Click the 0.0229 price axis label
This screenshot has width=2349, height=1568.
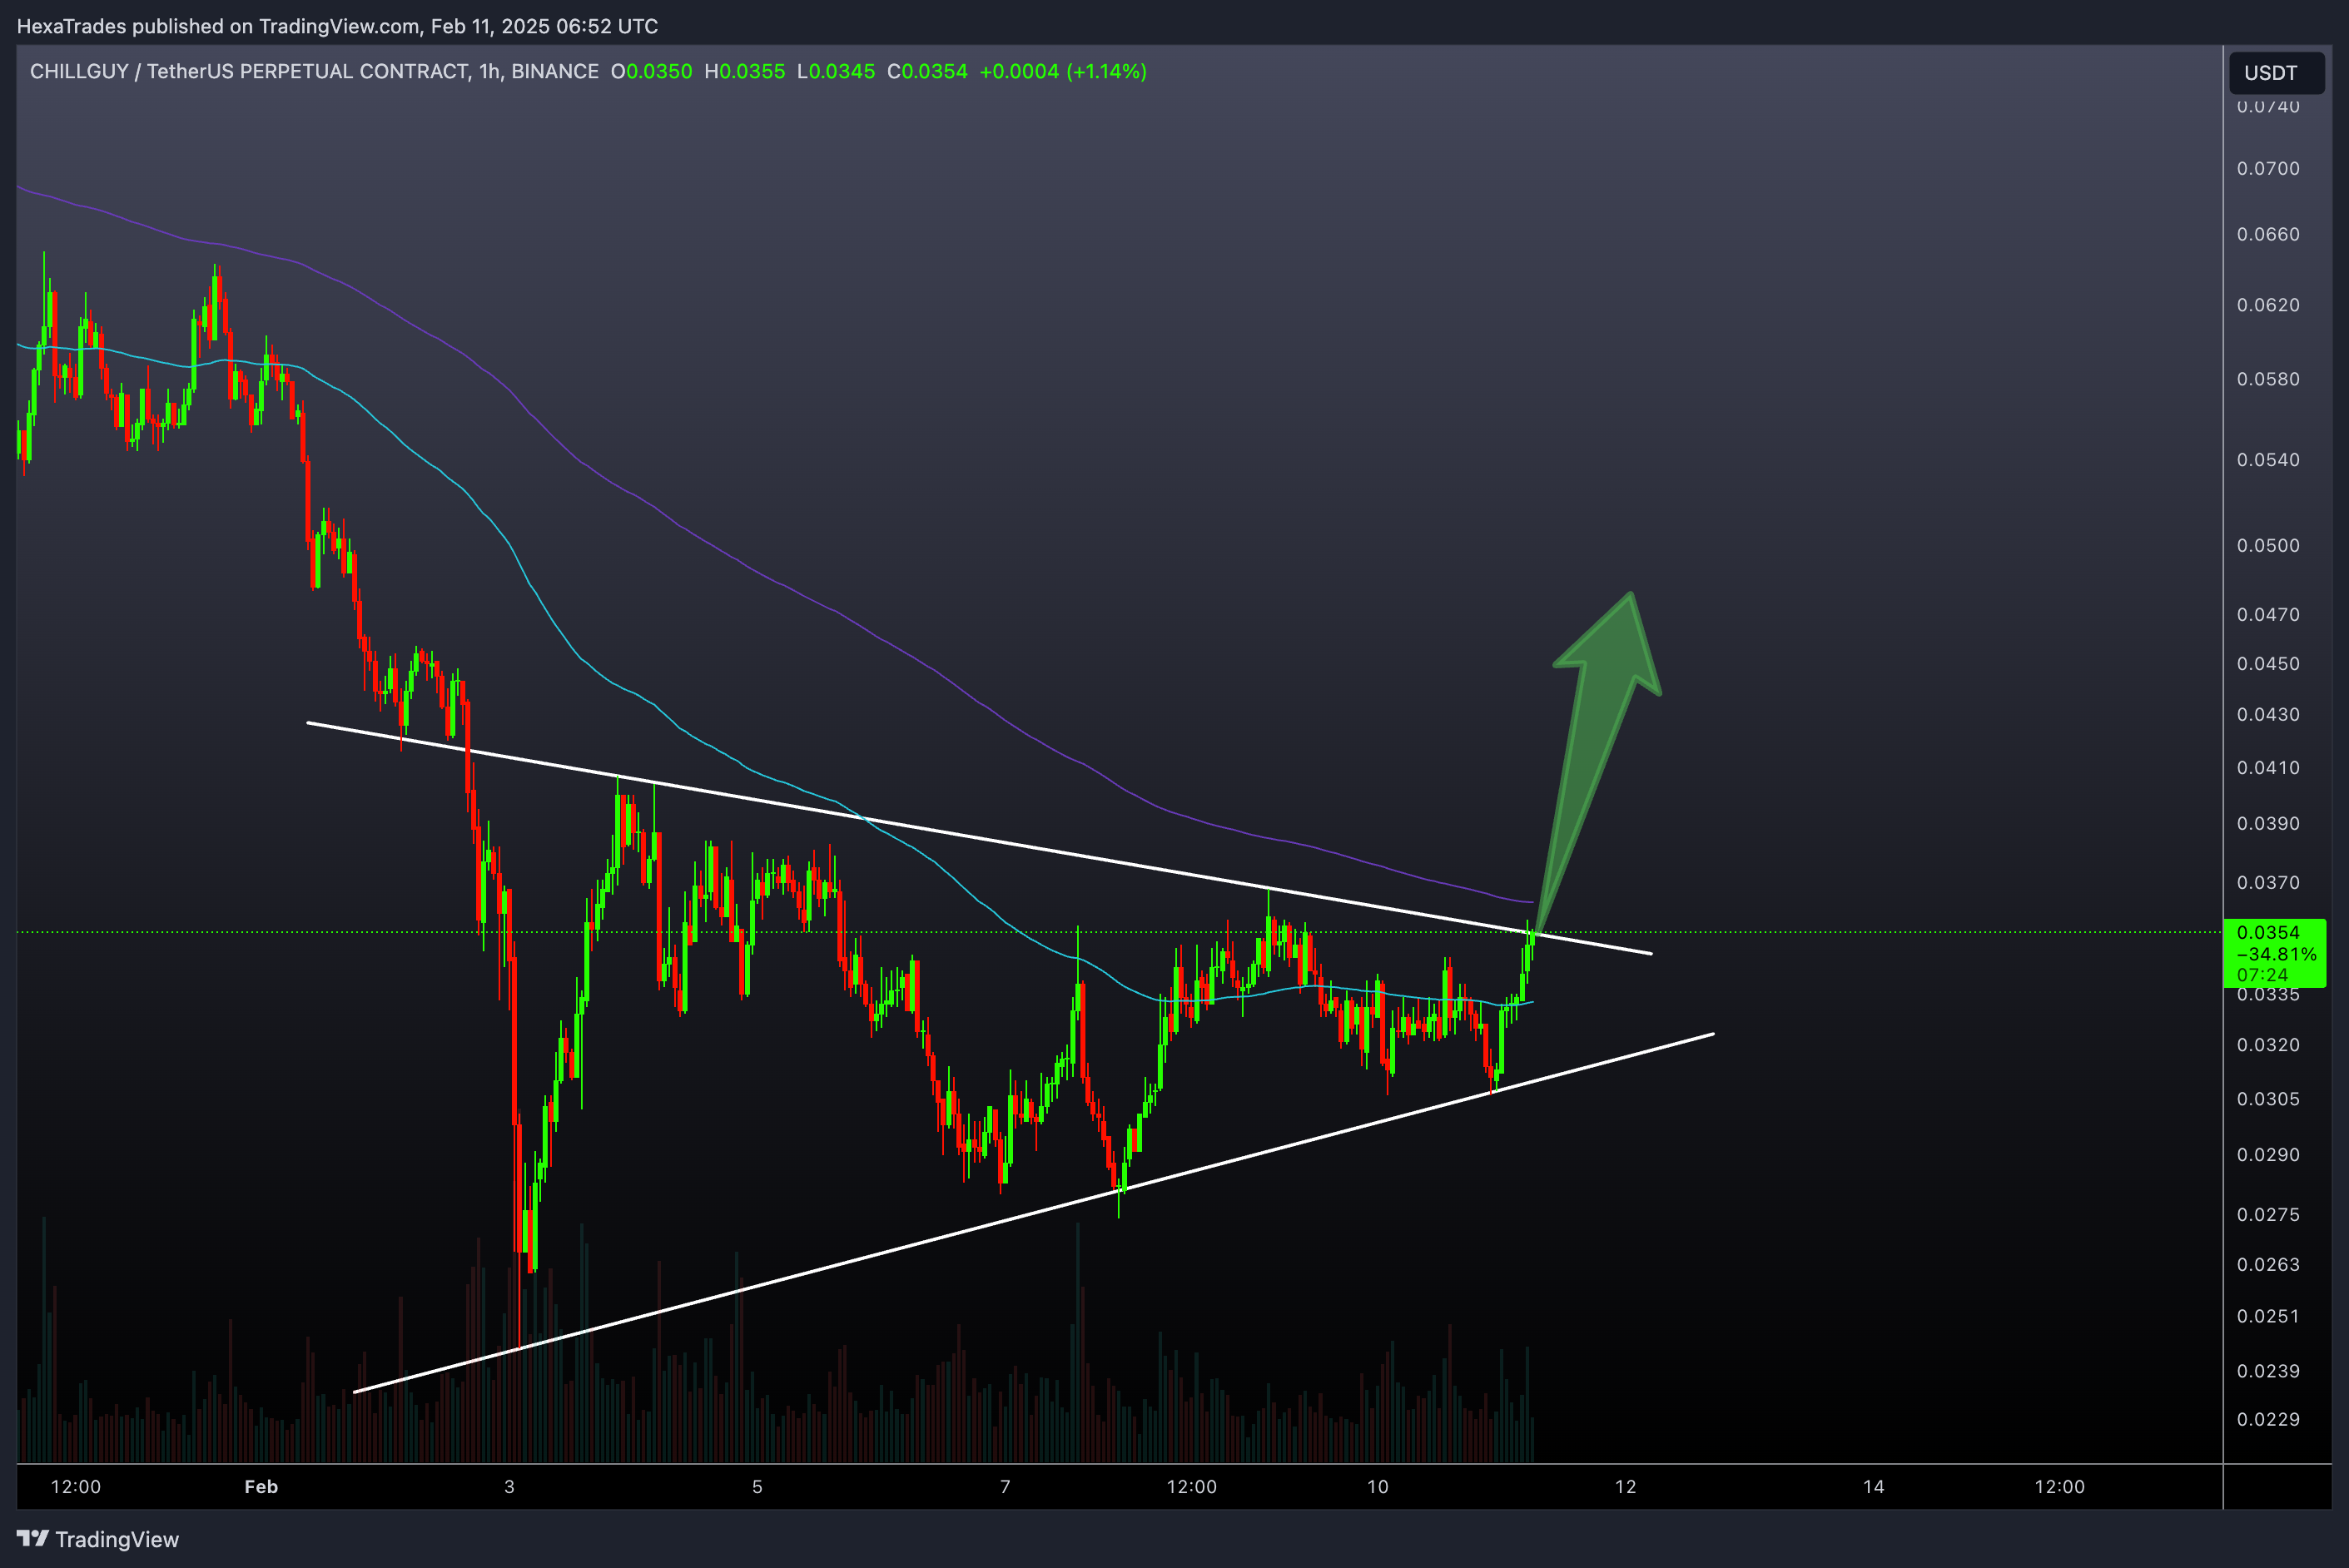tap(2268, 1420)
